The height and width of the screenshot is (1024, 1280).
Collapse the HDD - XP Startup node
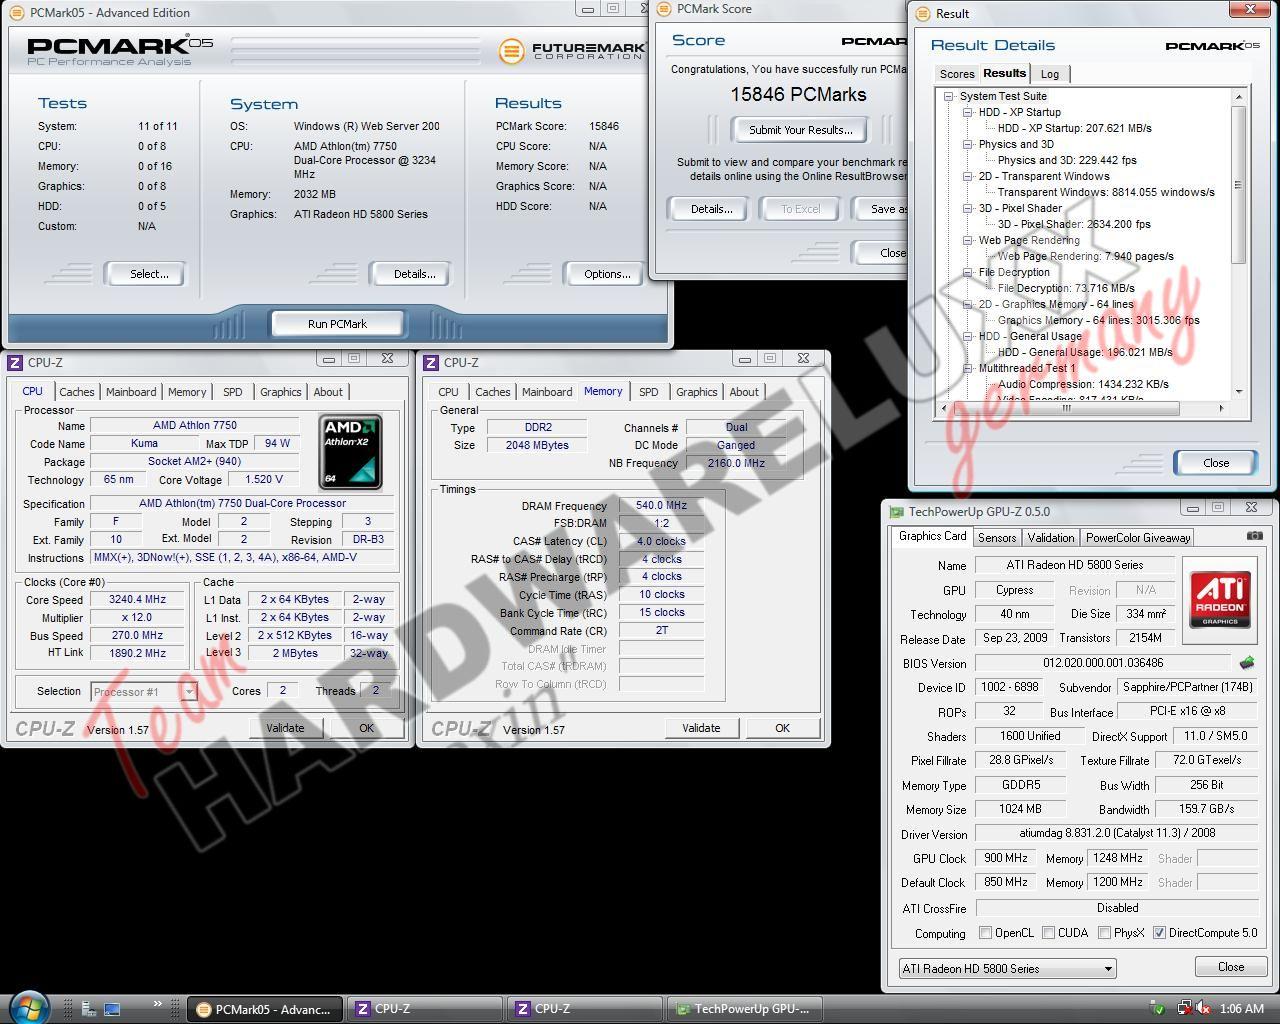tap(968, 112)
